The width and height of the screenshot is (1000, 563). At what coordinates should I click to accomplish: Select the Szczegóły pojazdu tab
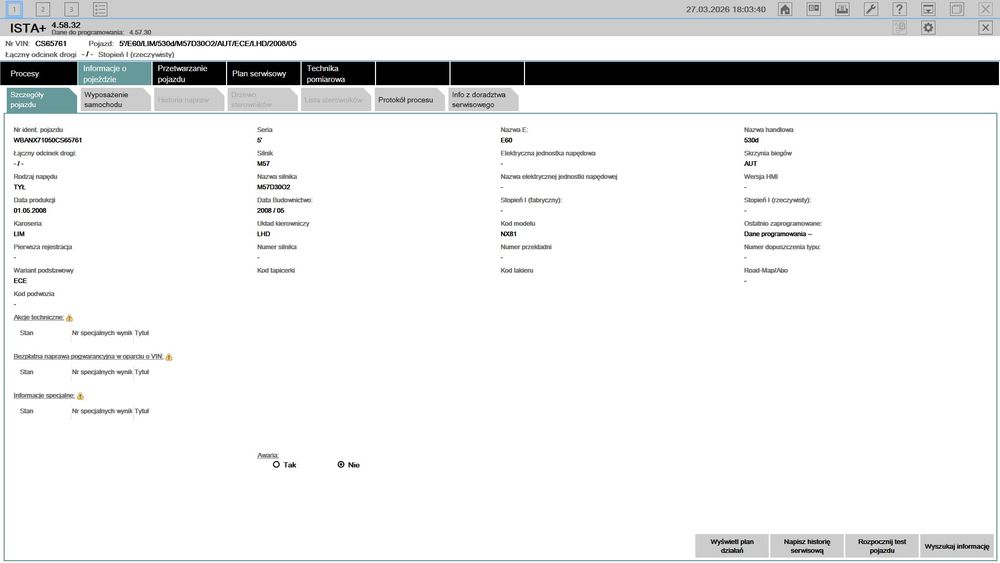pyautogui.click(x=40, y=99)
